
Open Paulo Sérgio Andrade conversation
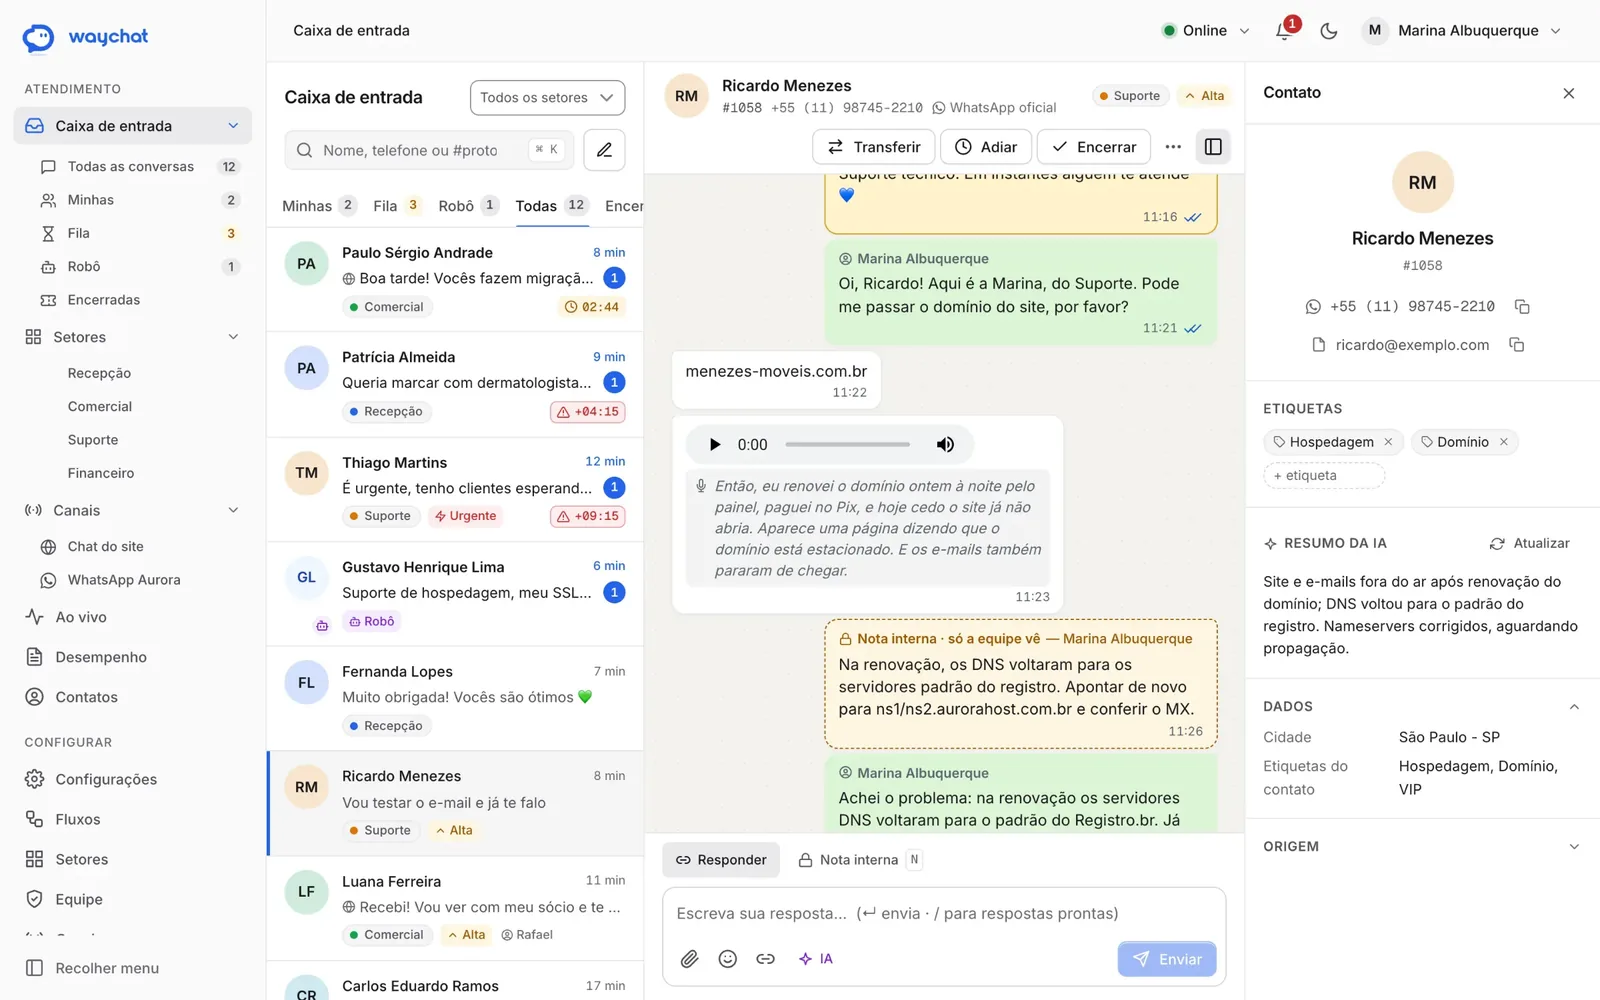pyautogui.click(x=455, y=280)
